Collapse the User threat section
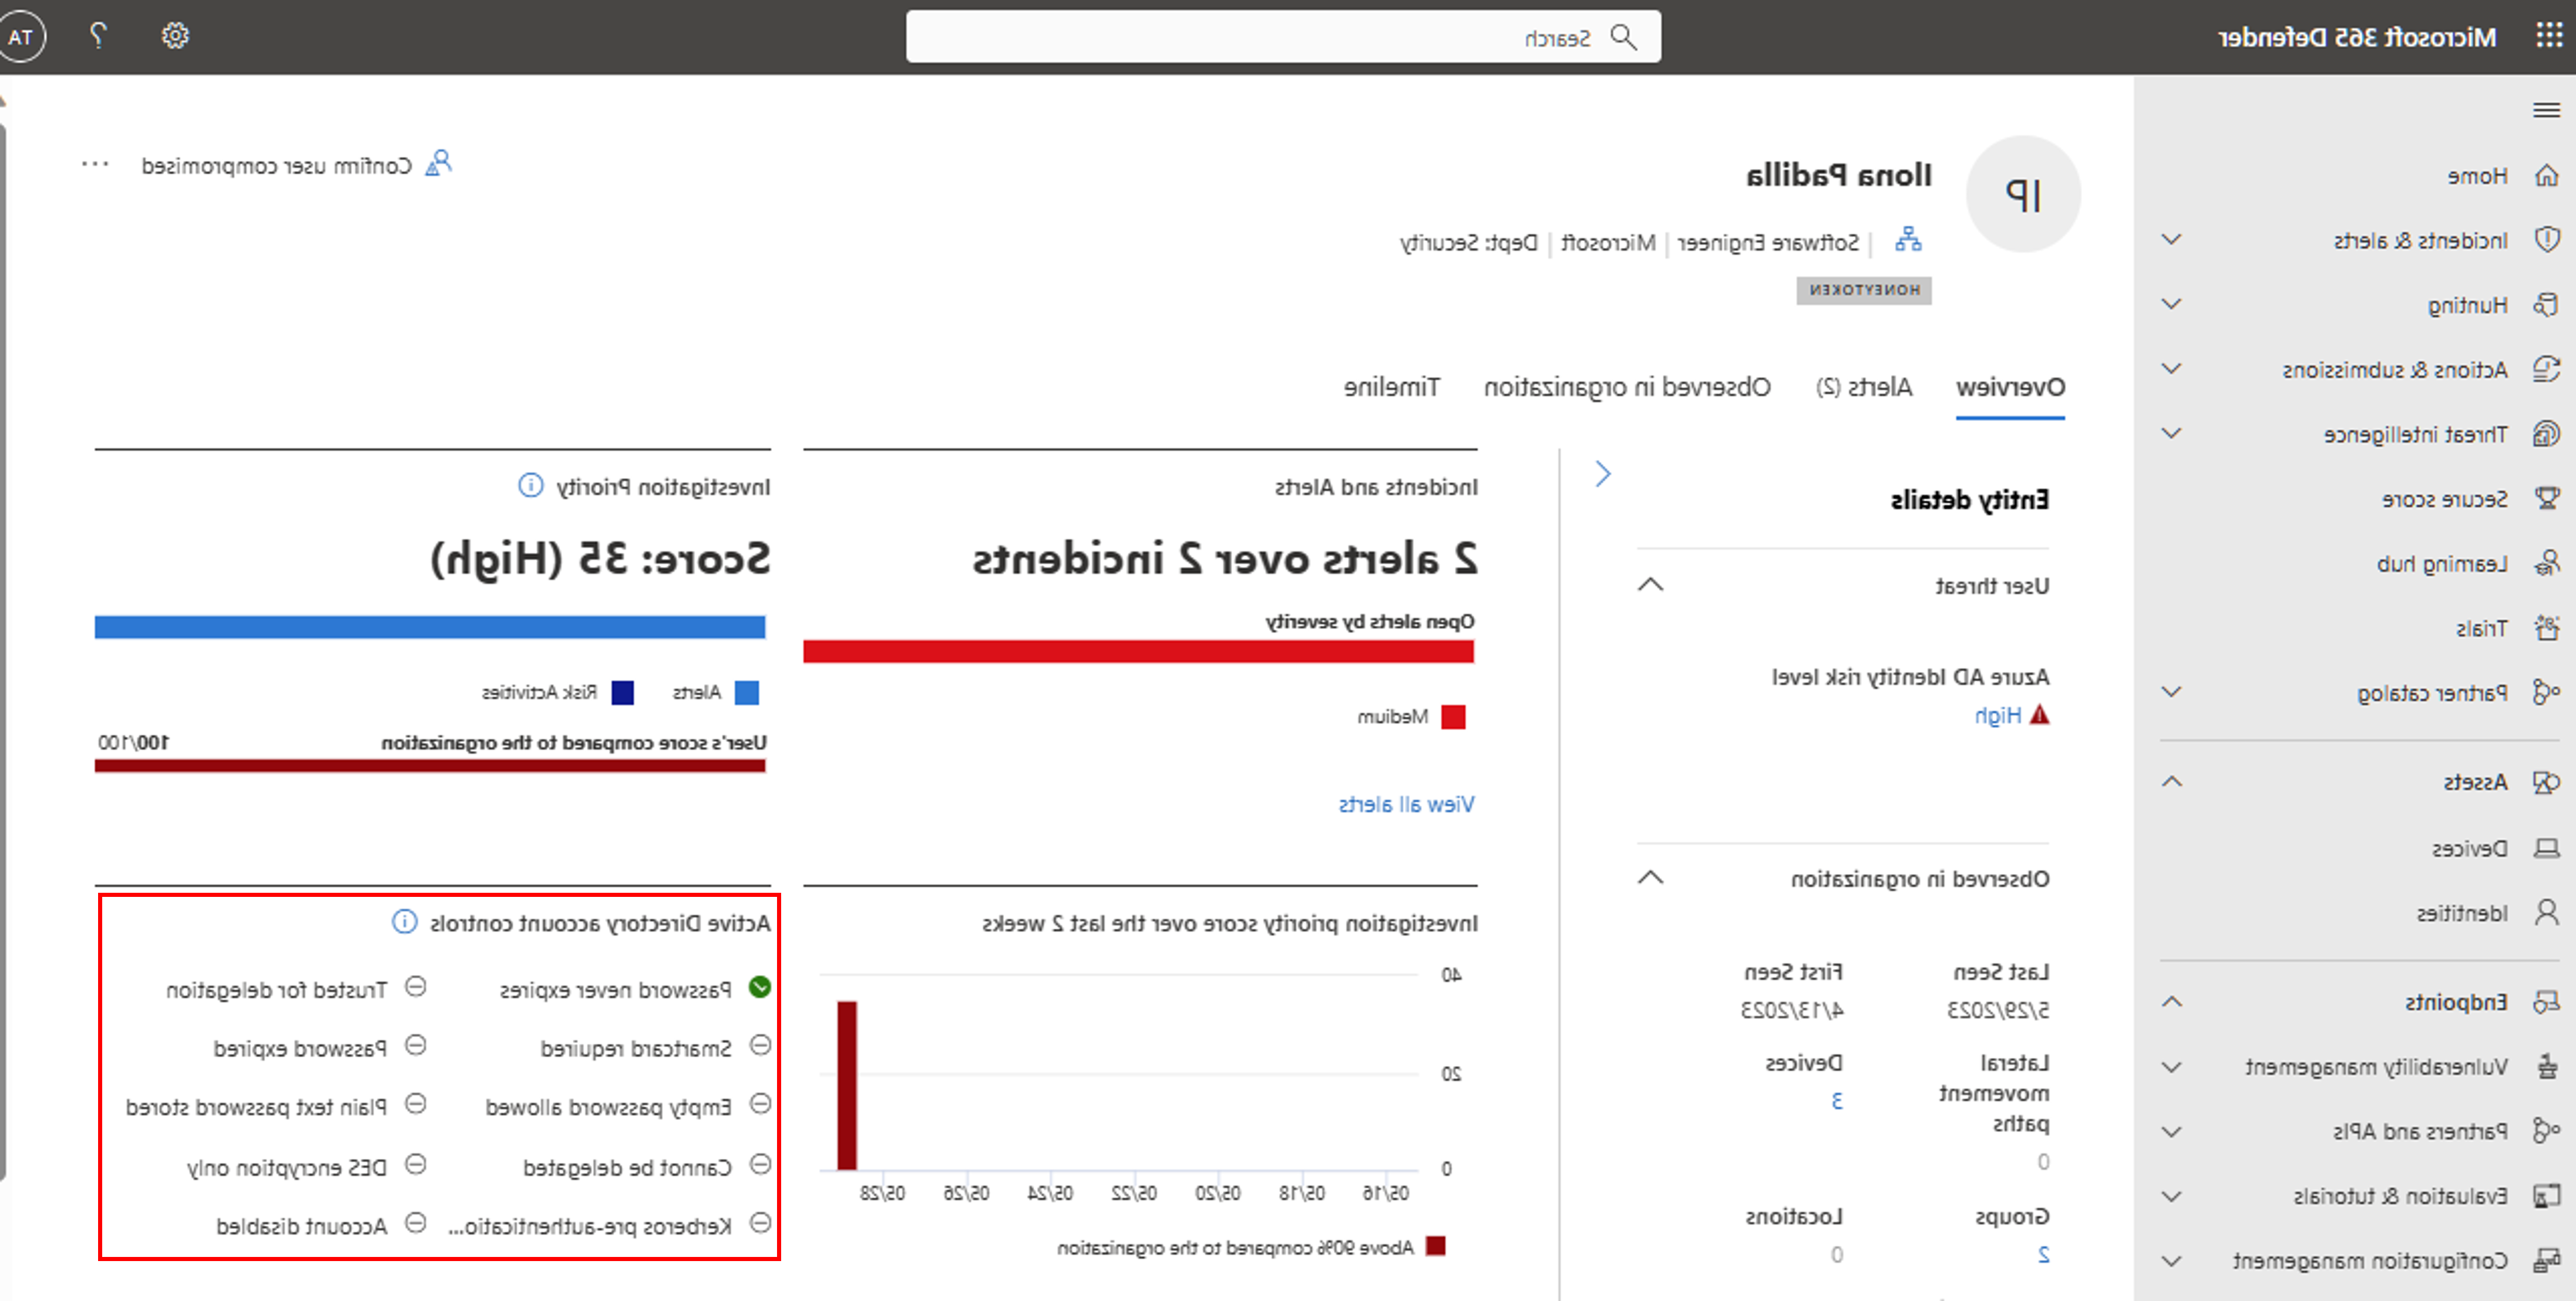The height and width of the screenshot is (1301, 2576). click(x=1651, y=585)
